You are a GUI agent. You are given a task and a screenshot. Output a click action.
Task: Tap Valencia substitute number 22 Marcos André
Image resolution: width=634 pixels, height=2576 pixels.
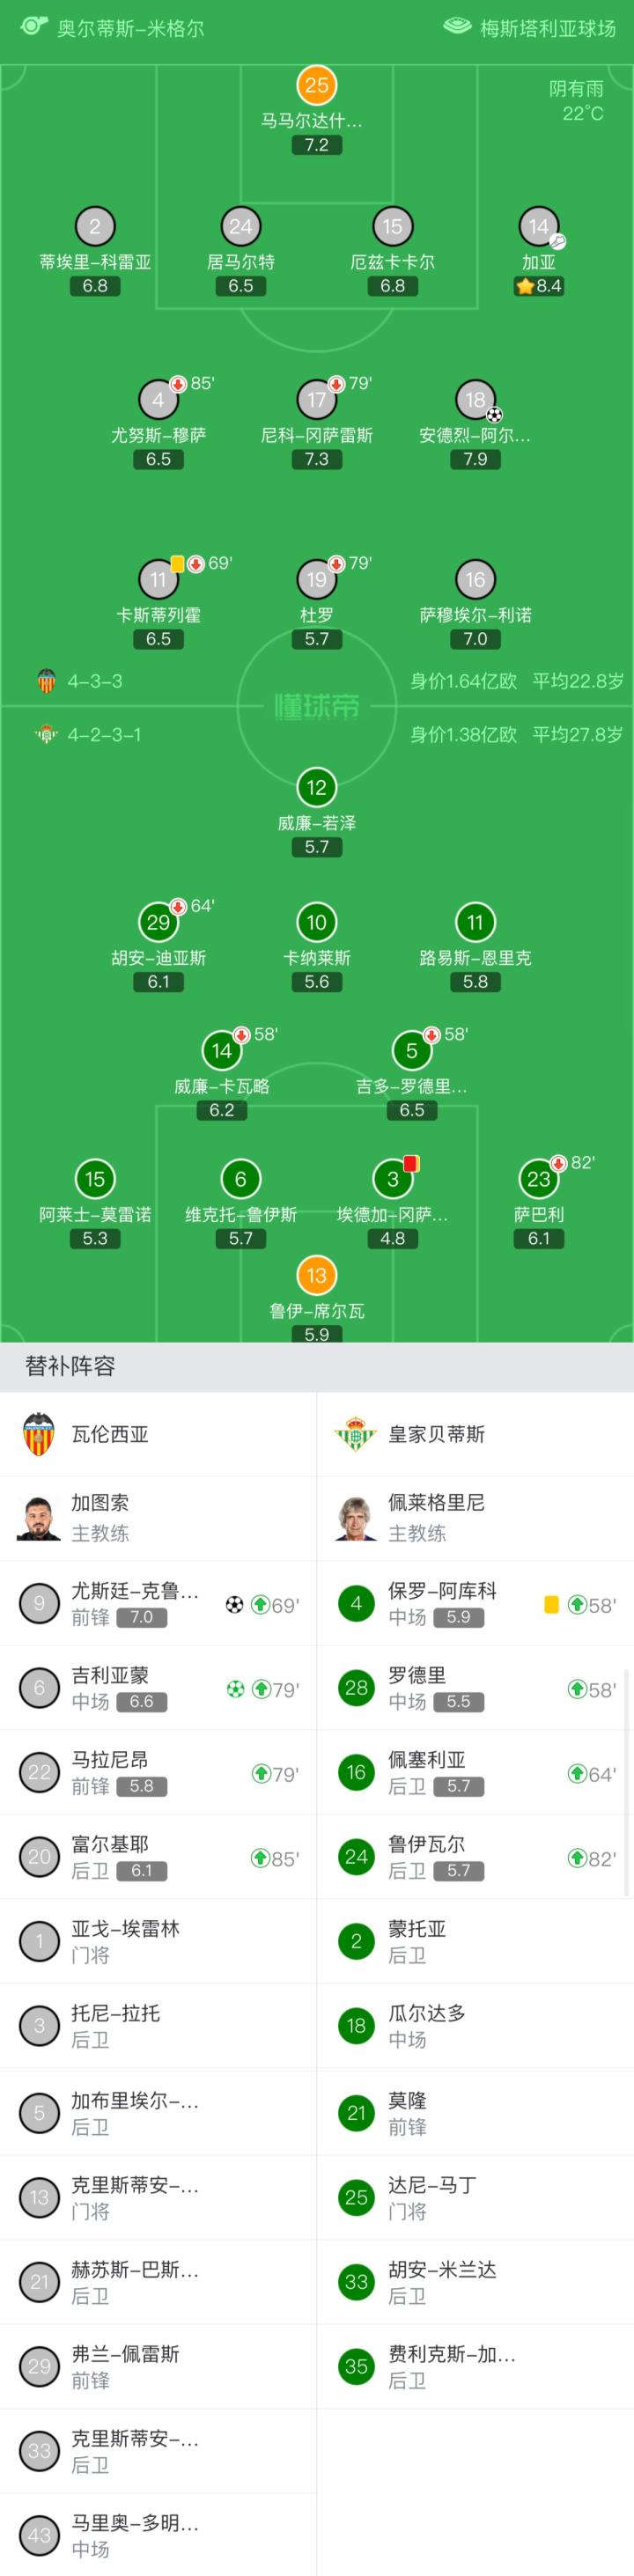[39, 1772]
